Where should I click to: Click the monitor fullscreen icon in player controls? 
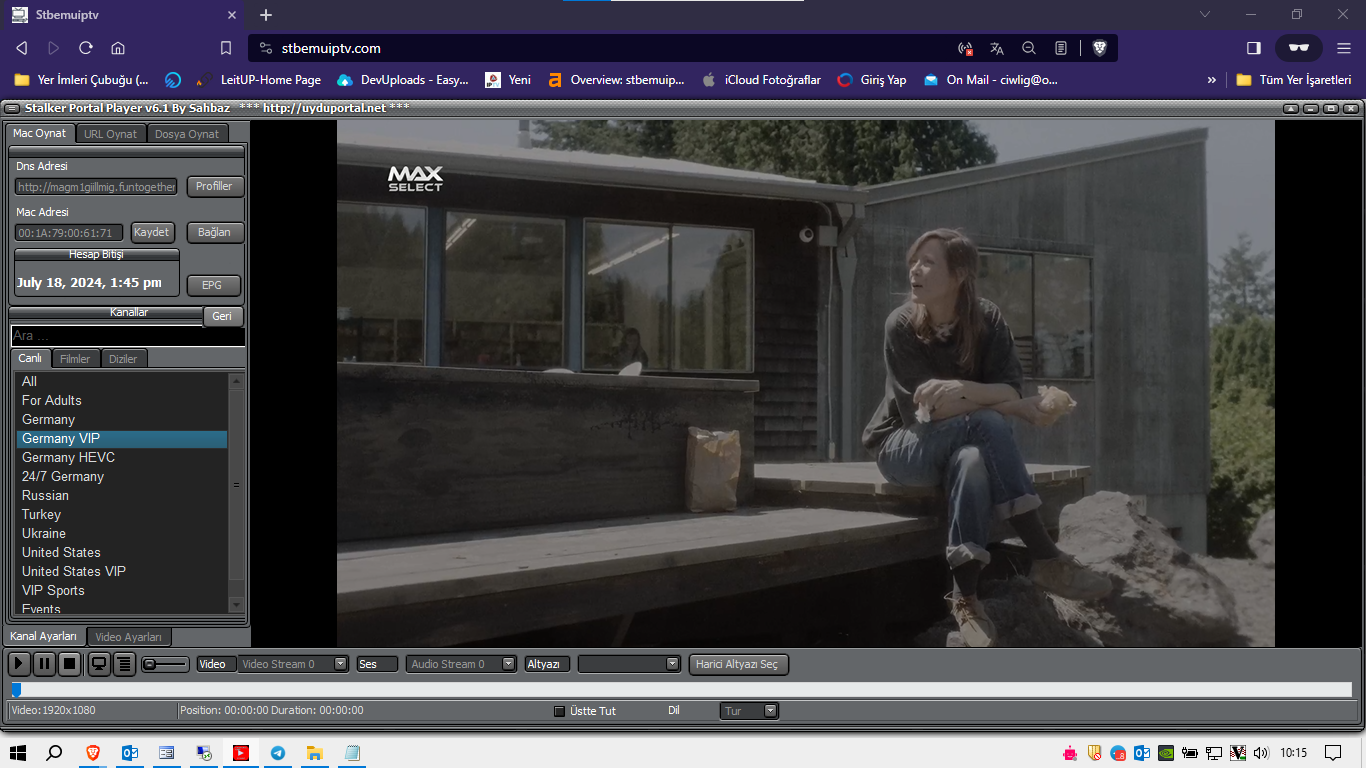(x=99, y=663)
